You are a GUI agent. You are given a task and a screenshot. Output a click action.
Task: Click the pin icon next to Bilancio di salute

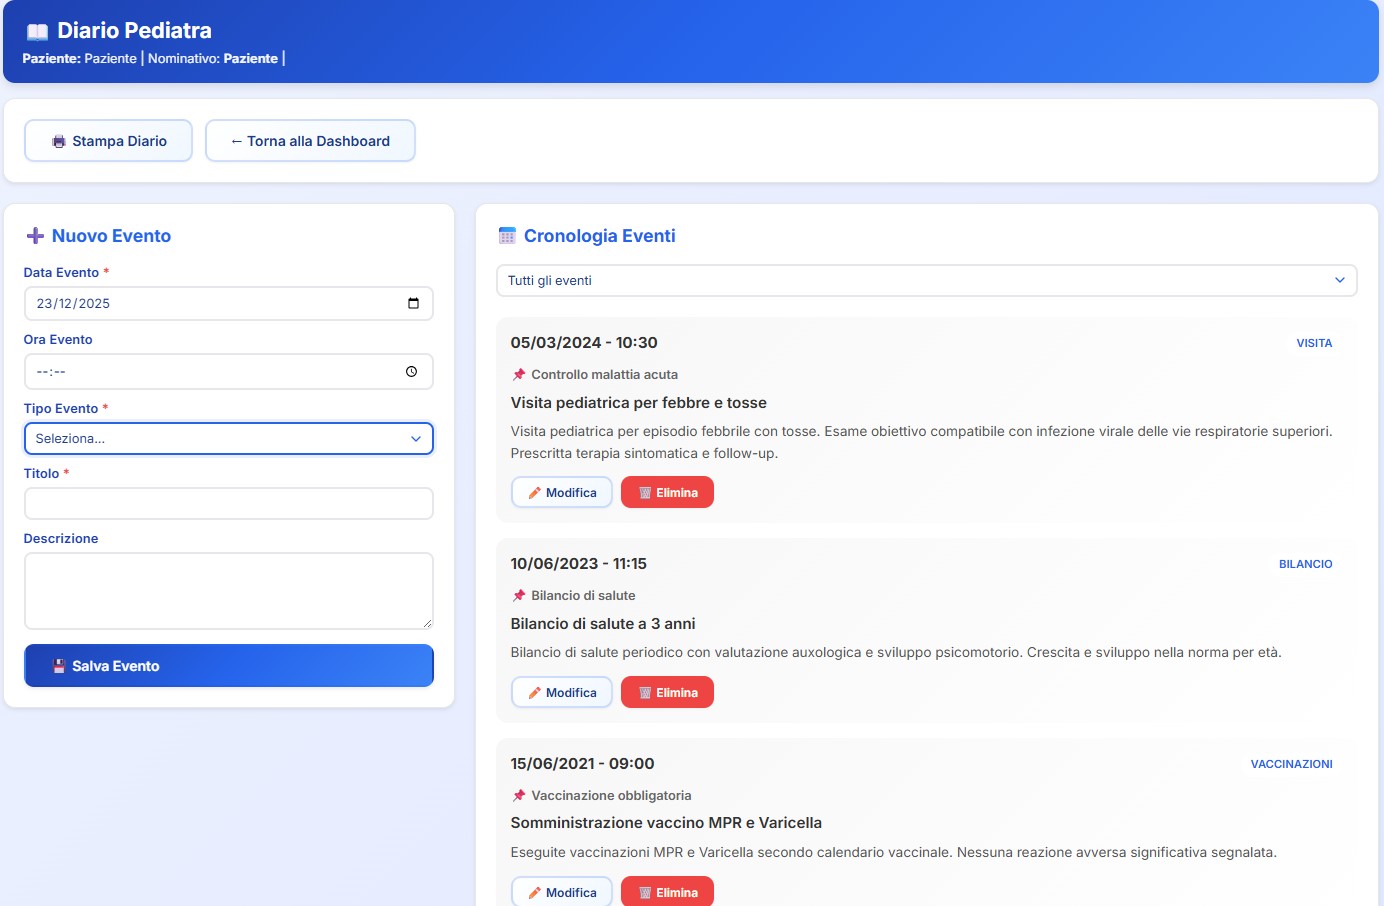point(519,596)
